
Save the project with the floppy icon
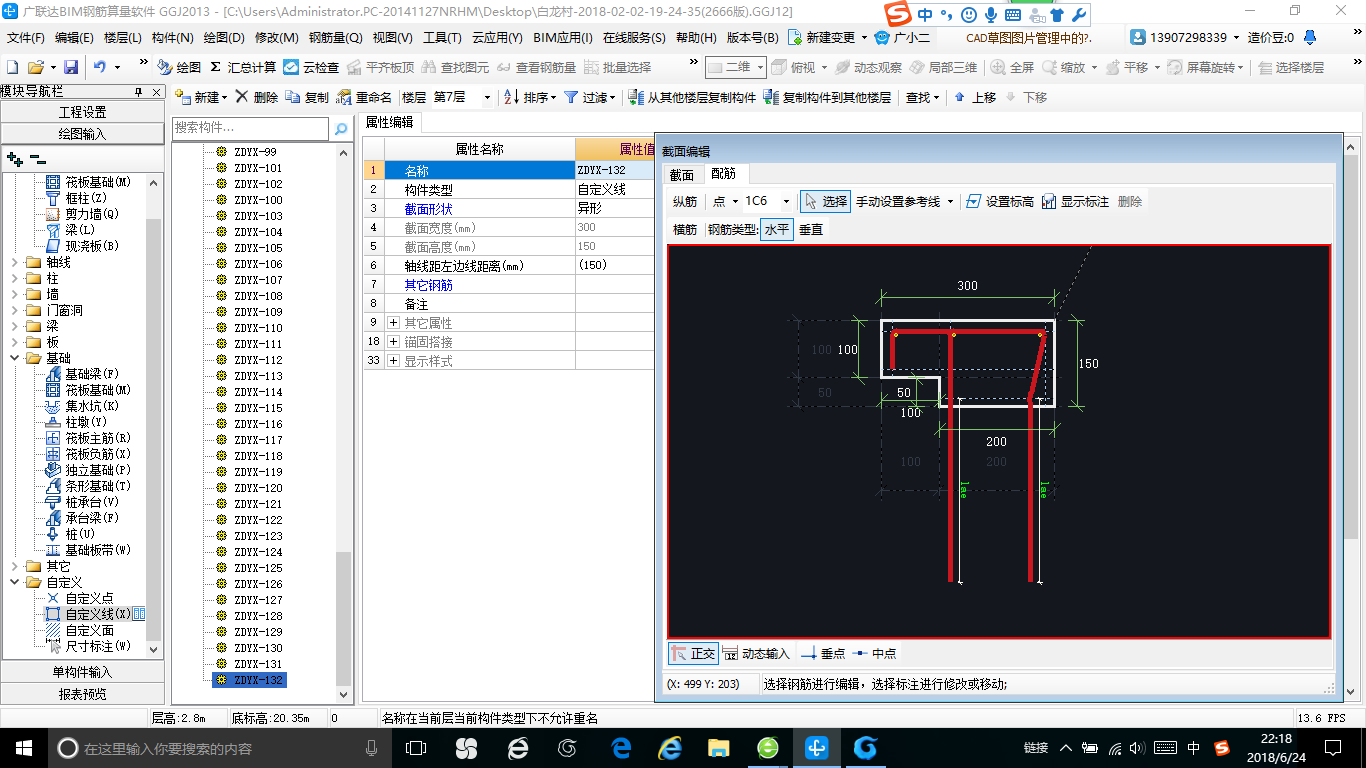click(x=71, y=67)
